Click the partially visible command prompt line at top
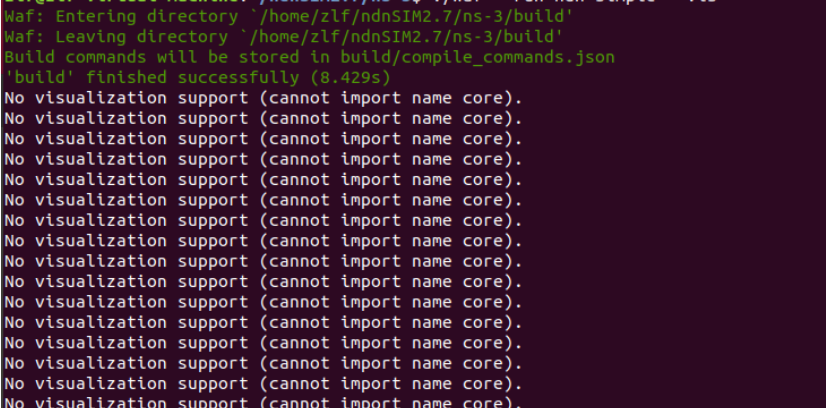Screen dimensions: 826x408 tap(360, 2)
